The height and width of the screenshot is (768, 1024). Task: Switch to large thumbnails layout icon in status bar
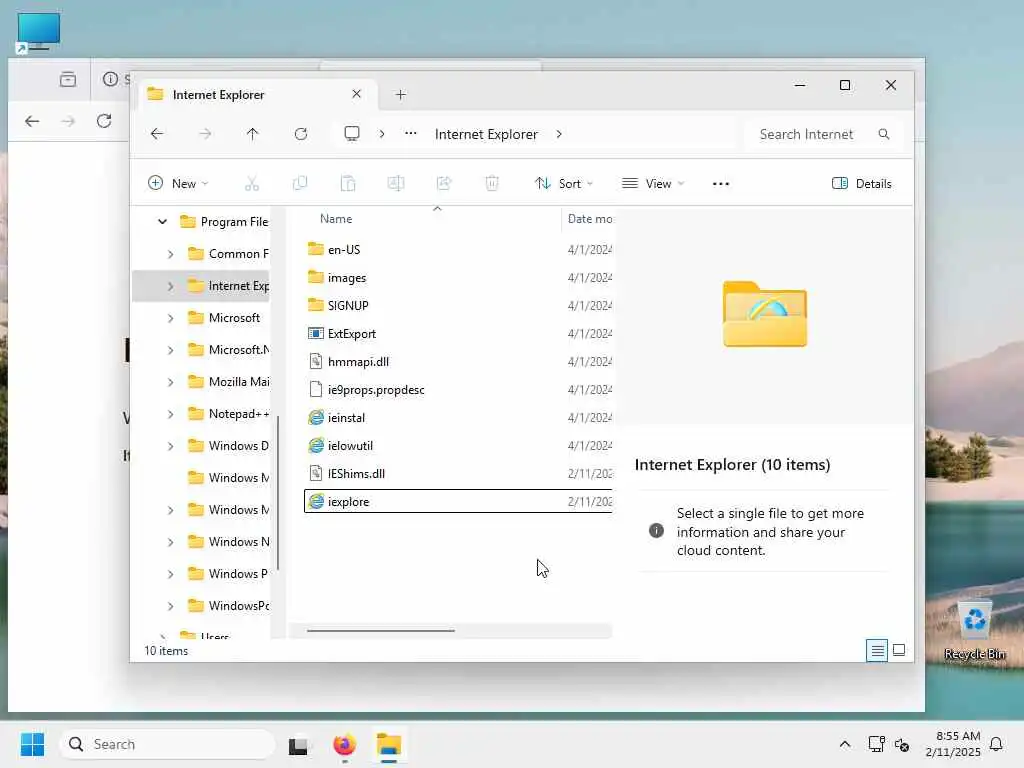pyautogui.click(x=899, y=650)
